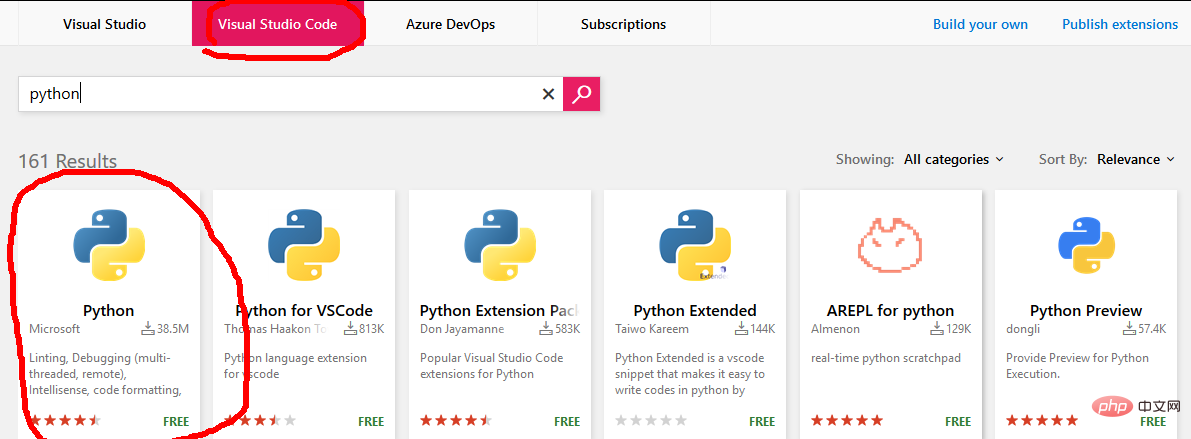
Task: Click the Python Preview logo
Action: tap(1086, 245)
